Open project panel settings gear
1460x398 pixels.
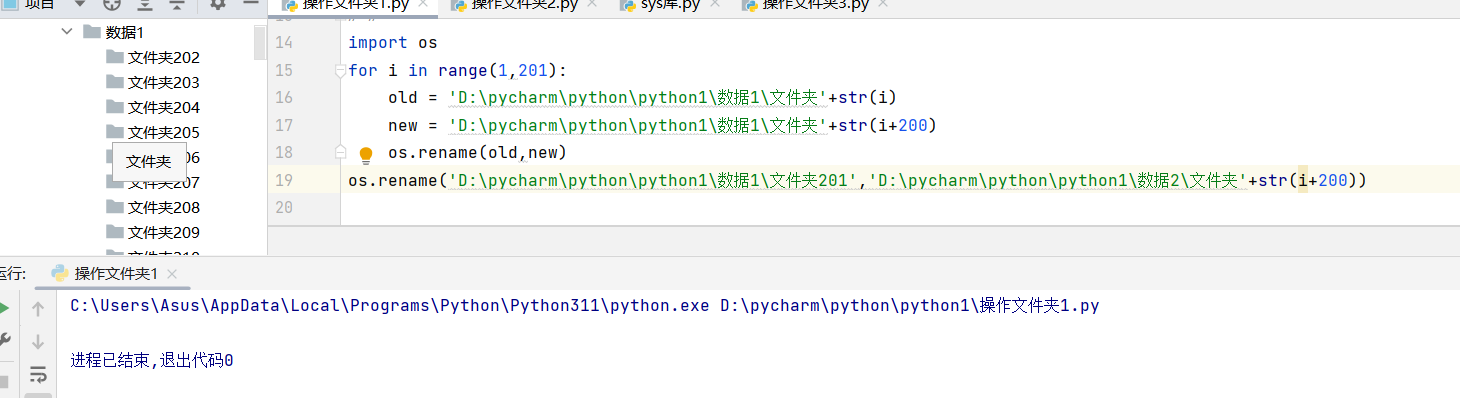(x=218, y=4)
